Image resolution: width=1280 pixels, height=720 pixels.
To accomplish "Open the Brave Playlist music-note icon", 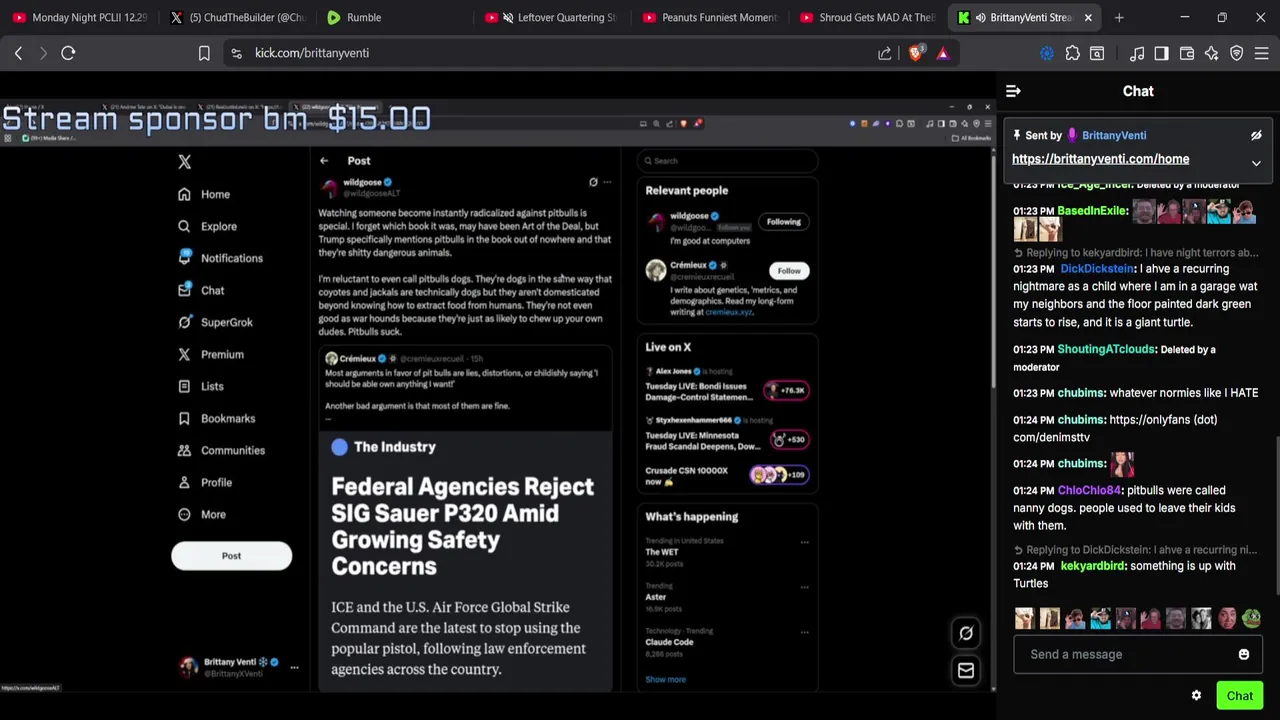I will pyautogui.click(x=1137, y=53).
